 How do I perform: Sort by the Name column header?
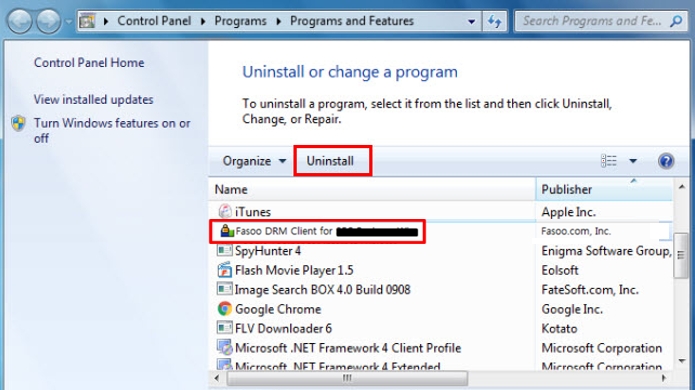point(372,189)
